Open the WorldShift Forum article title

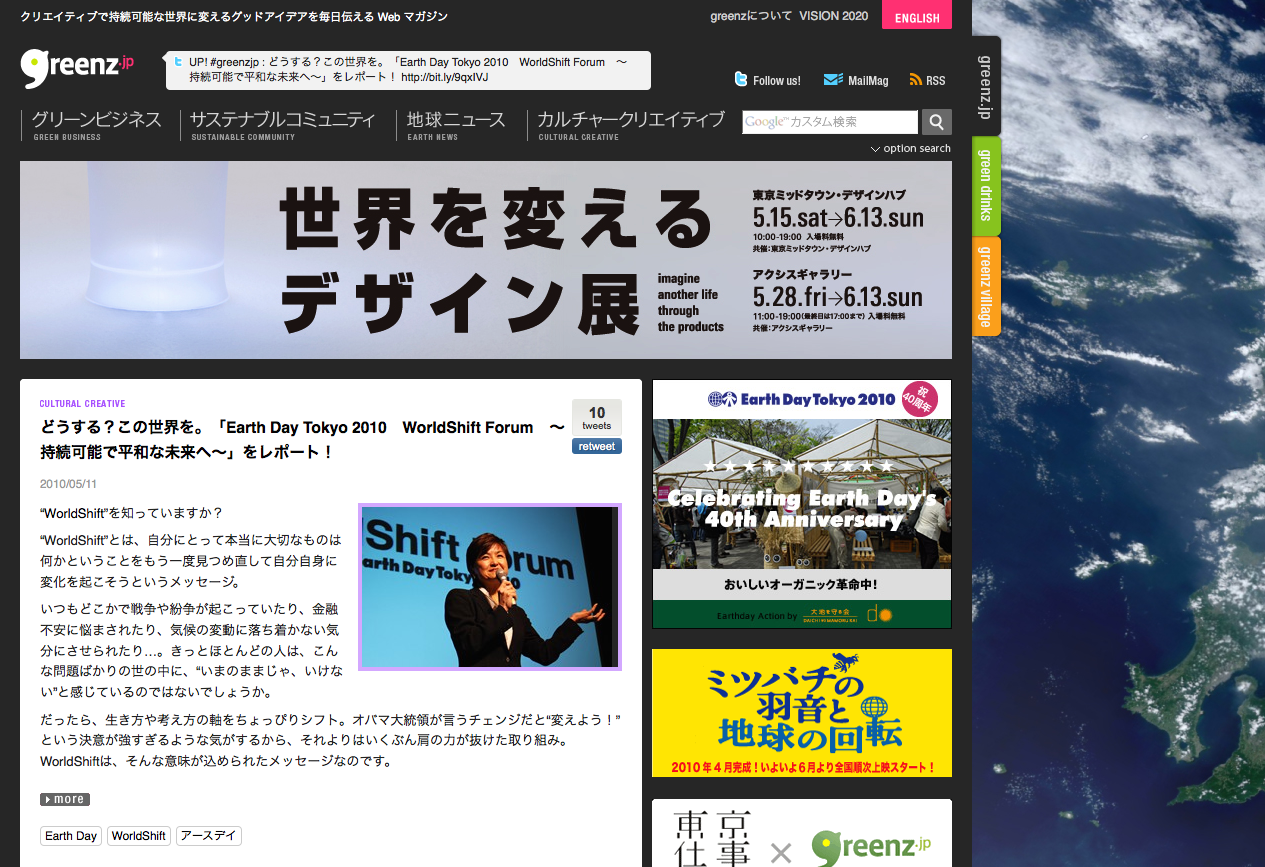click(x=302, y=439)
